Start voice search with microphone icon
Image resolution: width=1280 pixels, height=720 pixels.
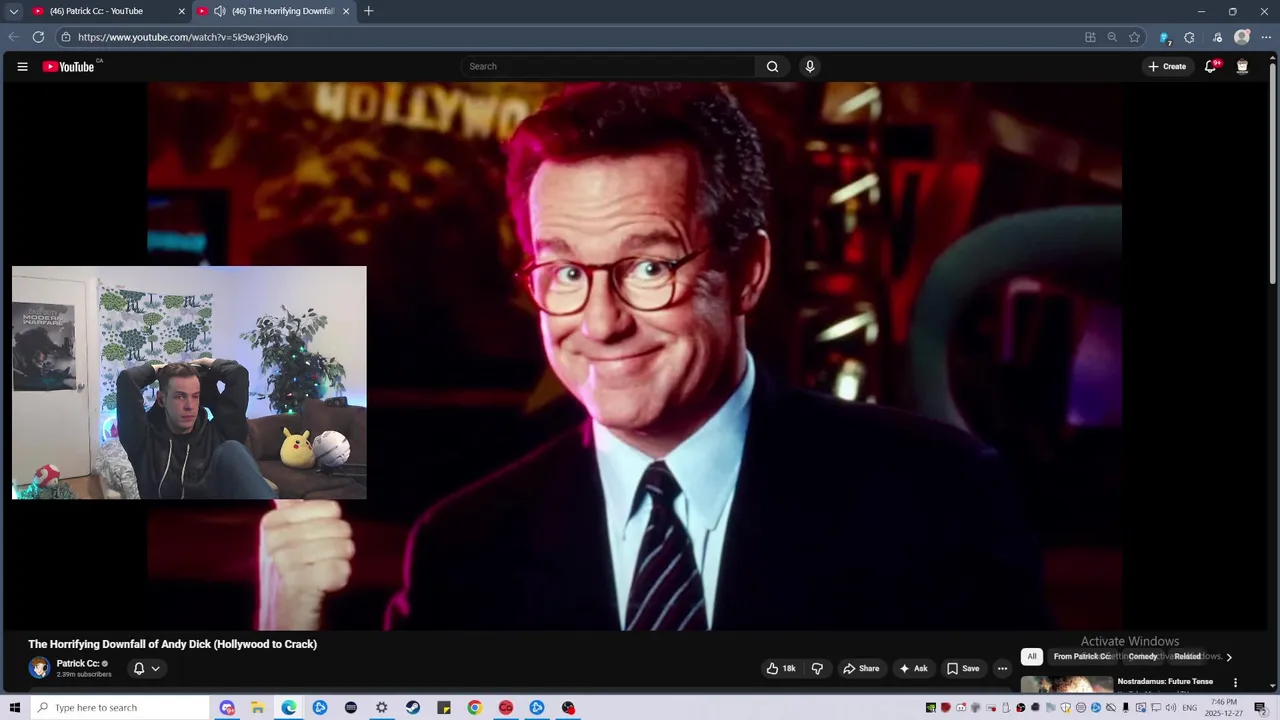point(810,67)
